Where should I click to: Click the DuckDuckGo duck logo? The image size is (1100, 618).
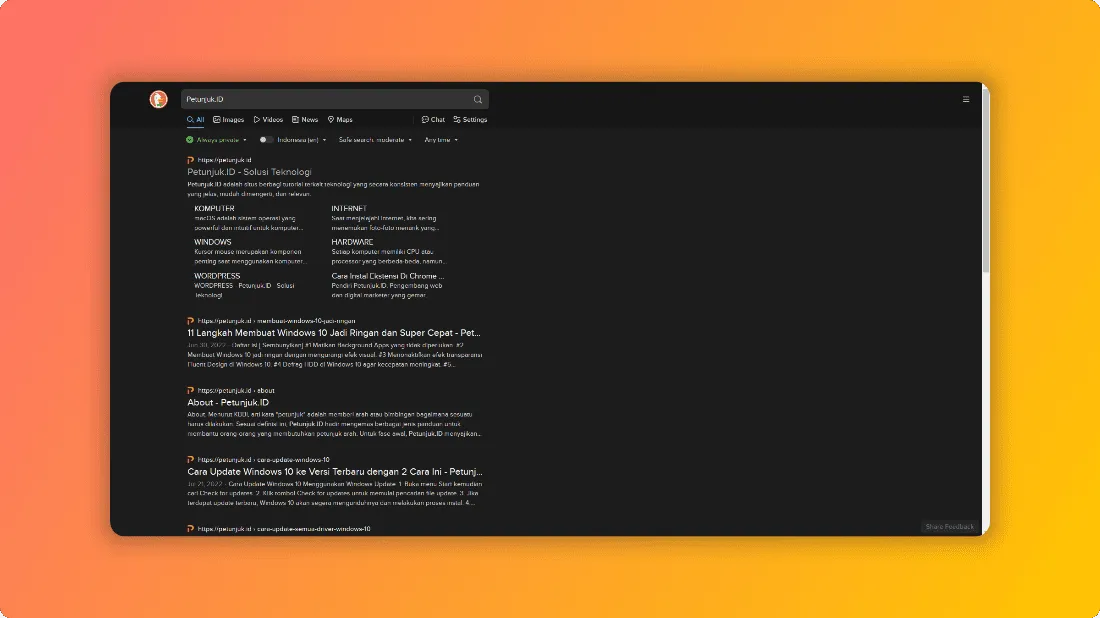coord(159,99)
